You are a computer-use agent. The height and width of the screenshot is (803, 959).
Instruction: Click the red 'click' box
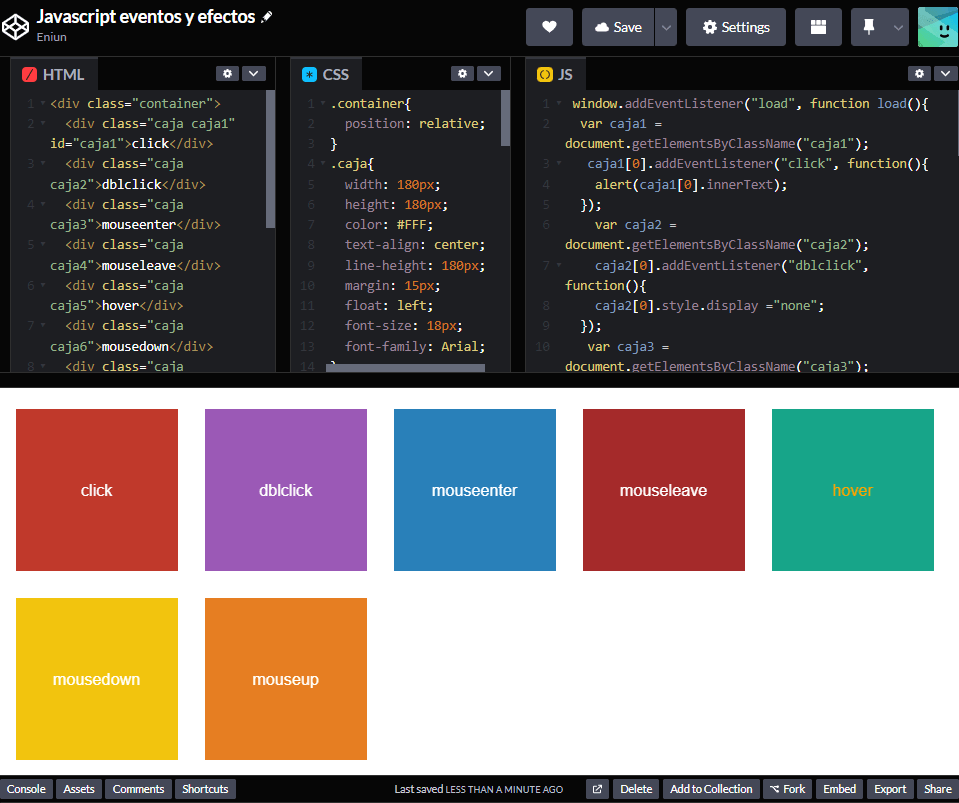(x=97, y=490)
